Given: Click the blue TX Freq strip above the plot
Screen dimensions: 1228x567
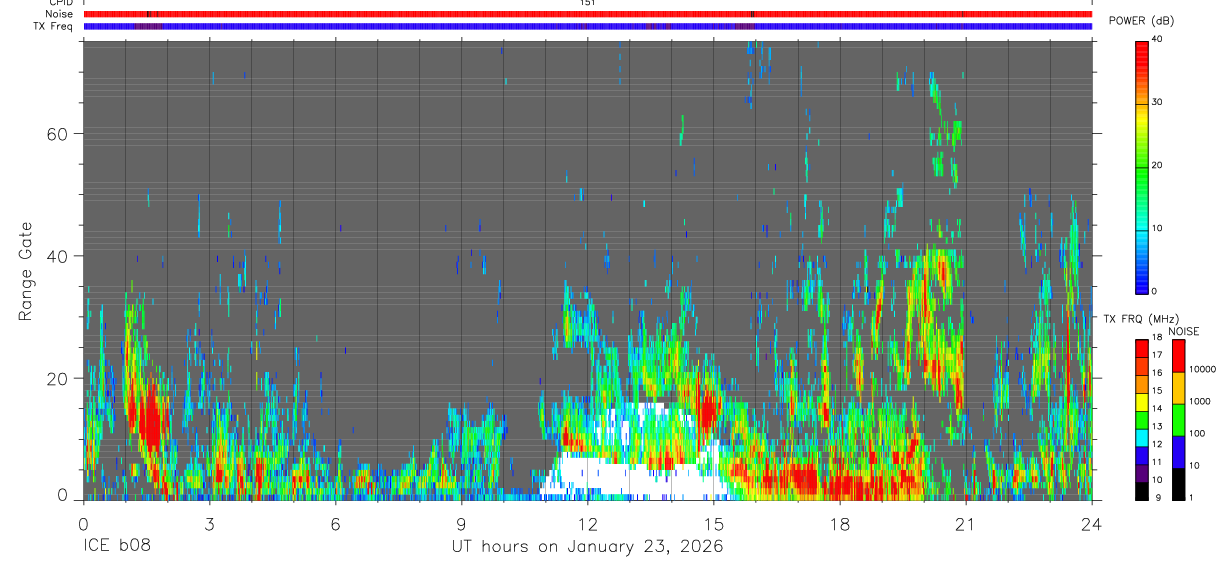Looking at the screenshot, I should coord(587,26).
